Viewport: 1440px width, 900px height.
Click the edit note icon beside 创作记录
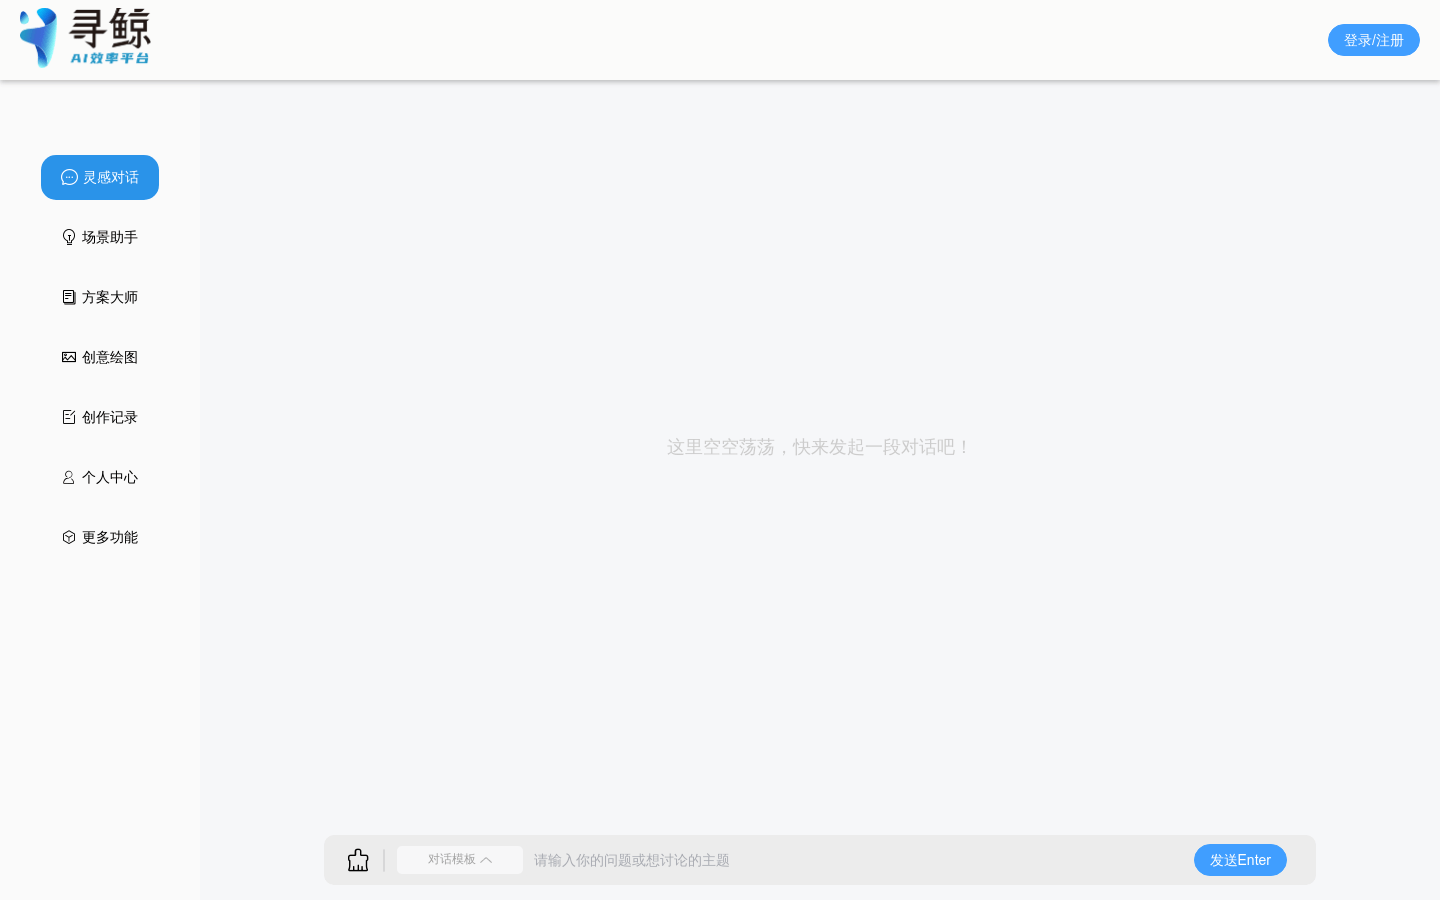pyautogui.click(x=69, y=417)
